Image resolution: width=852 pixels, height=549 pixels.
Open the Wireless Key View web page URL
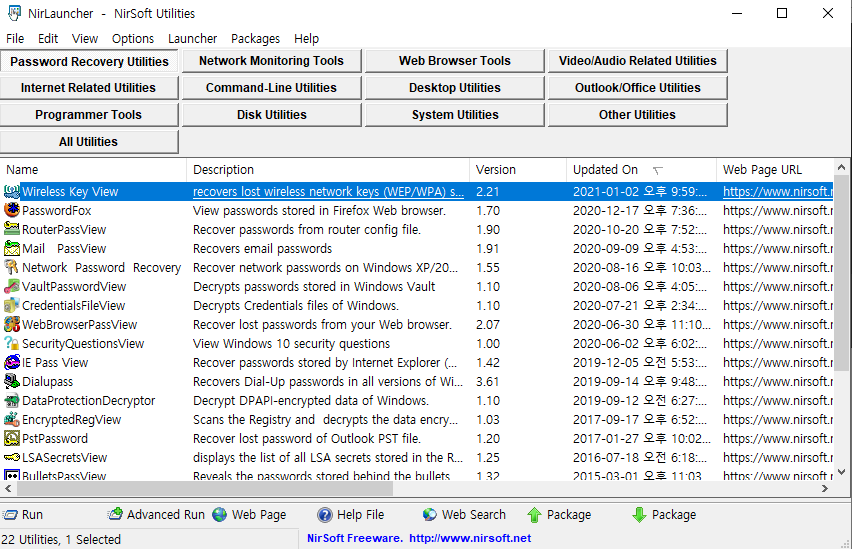click(x=778, y=191)
